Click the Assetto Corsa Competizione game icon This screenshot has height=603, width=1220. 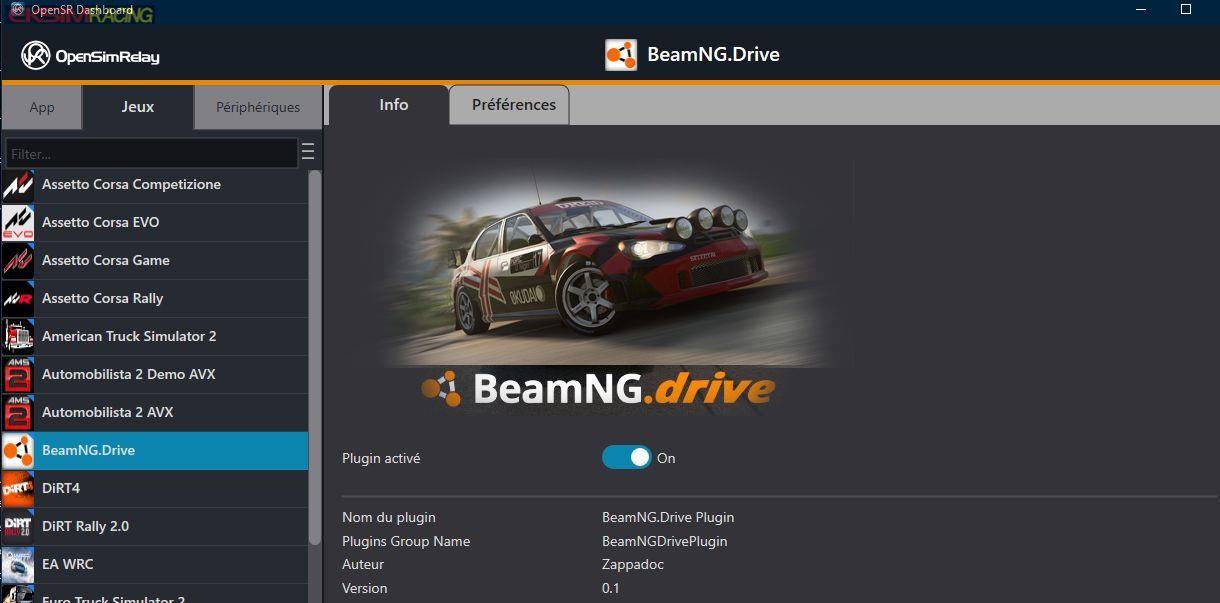coord(18,185)
